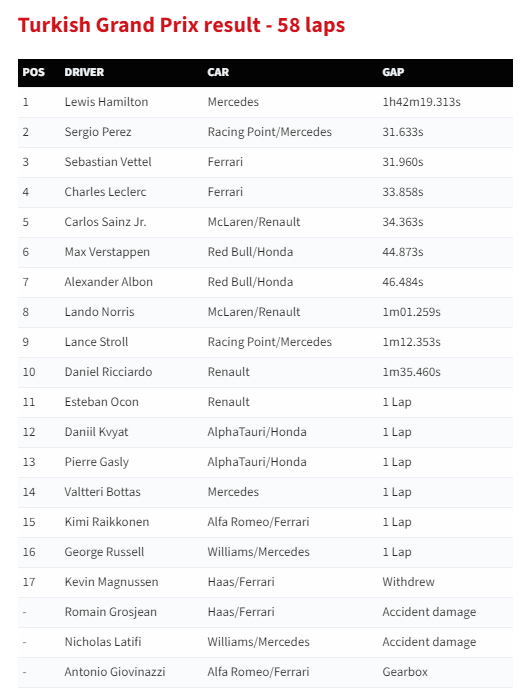Click Lewis Hamilton driver name
525x692 pixels.
pos(106,102)
